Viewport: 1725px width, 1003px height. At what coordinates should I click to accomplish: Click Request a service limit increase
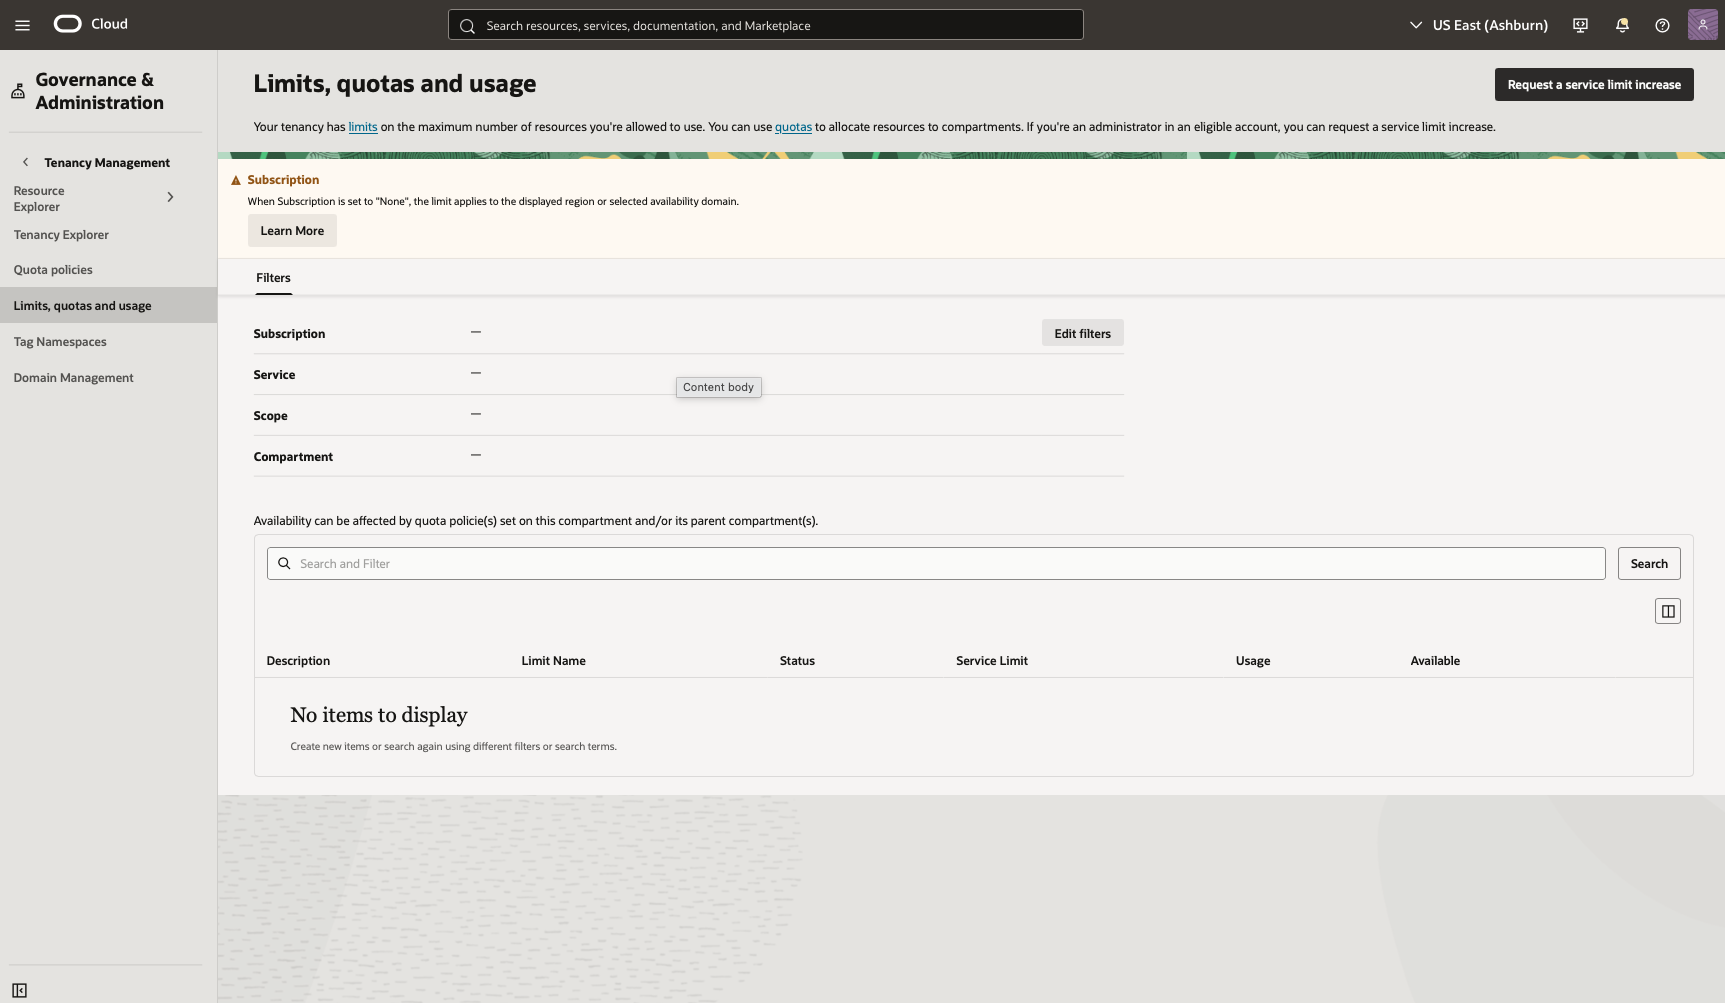pos(1593,85)
